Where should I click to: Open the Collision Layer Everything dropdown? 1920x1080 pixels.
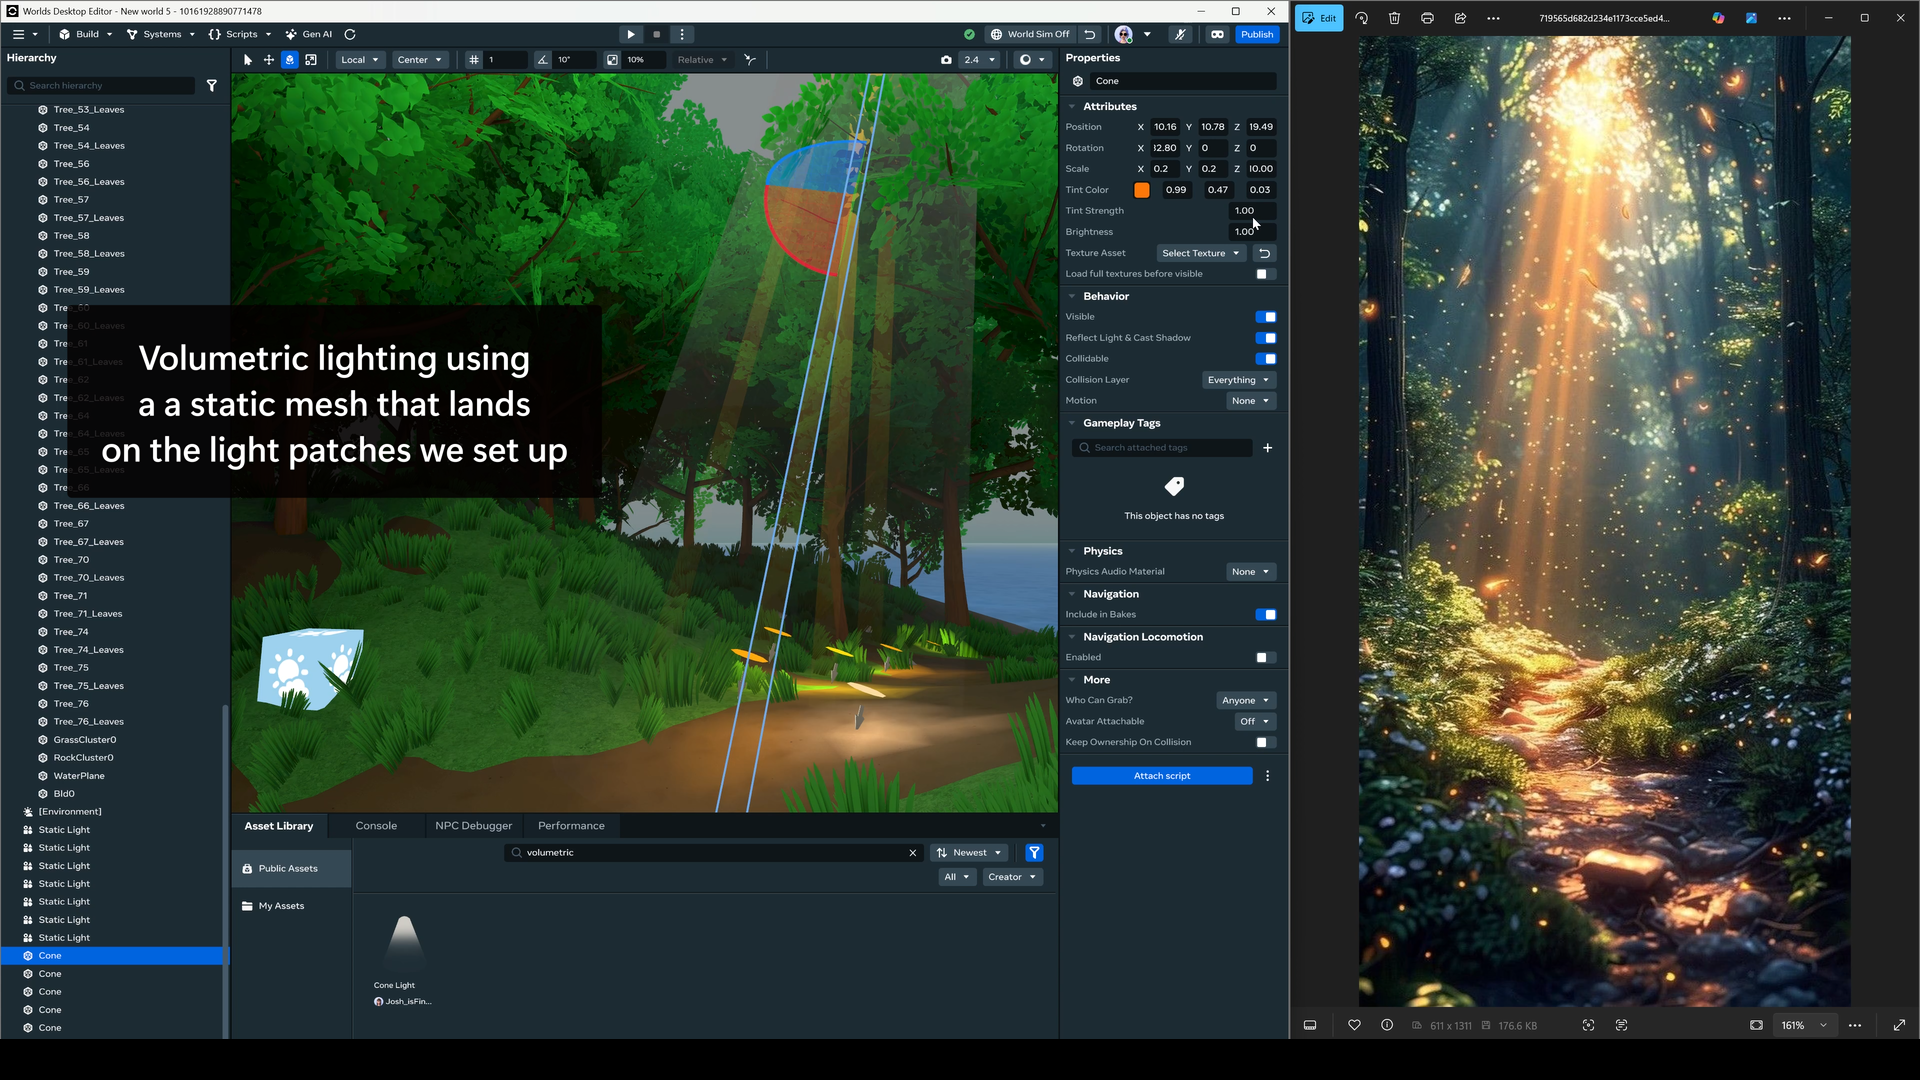(x=1238, y=380)
